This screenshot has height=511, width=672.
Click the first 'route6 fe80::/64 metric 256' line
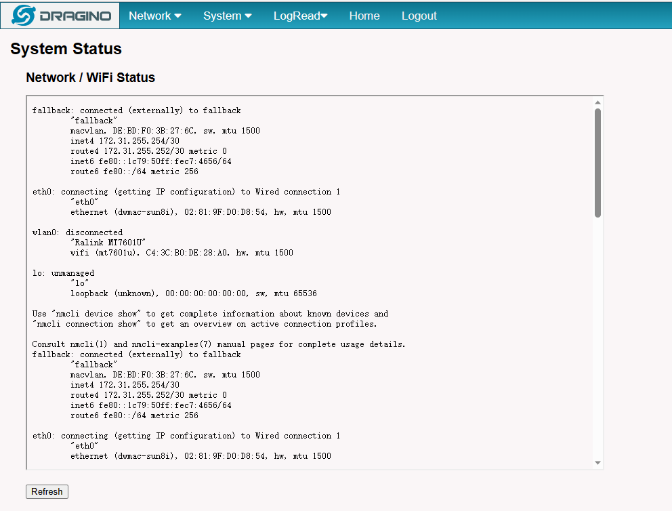point(134,171)
